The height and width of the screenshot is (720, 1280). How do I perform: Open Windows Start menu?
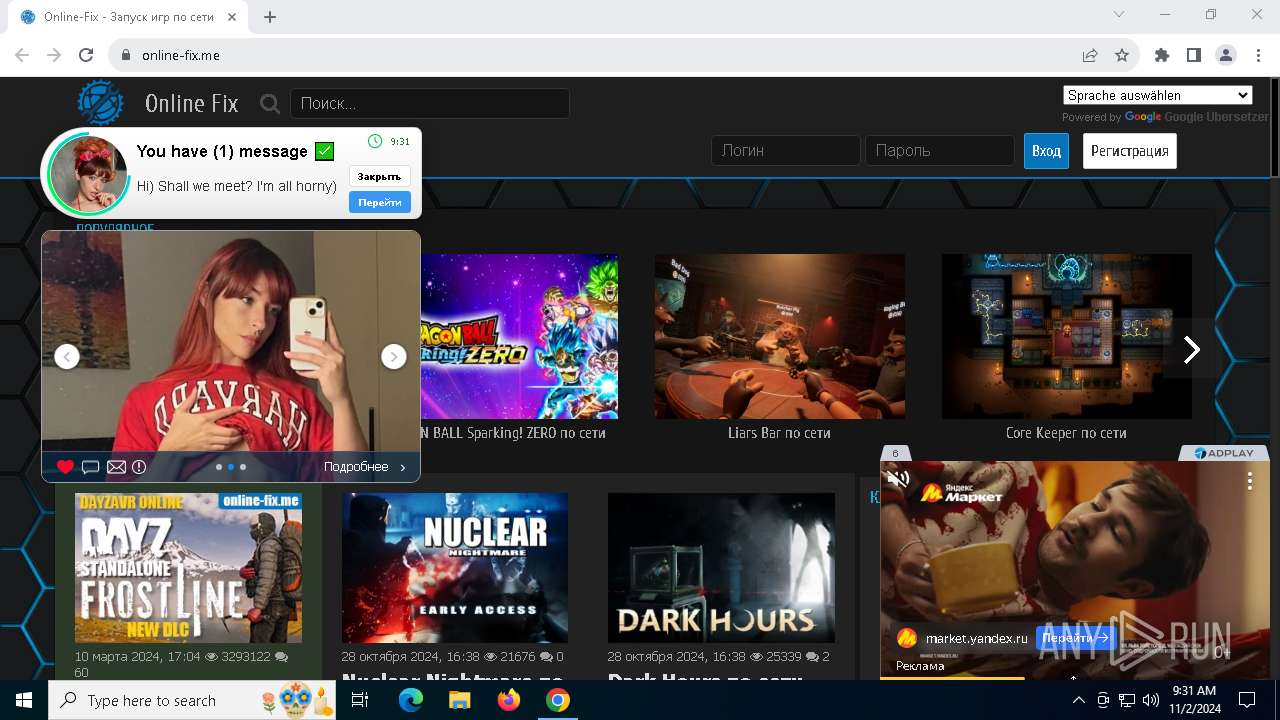point(24,700)
